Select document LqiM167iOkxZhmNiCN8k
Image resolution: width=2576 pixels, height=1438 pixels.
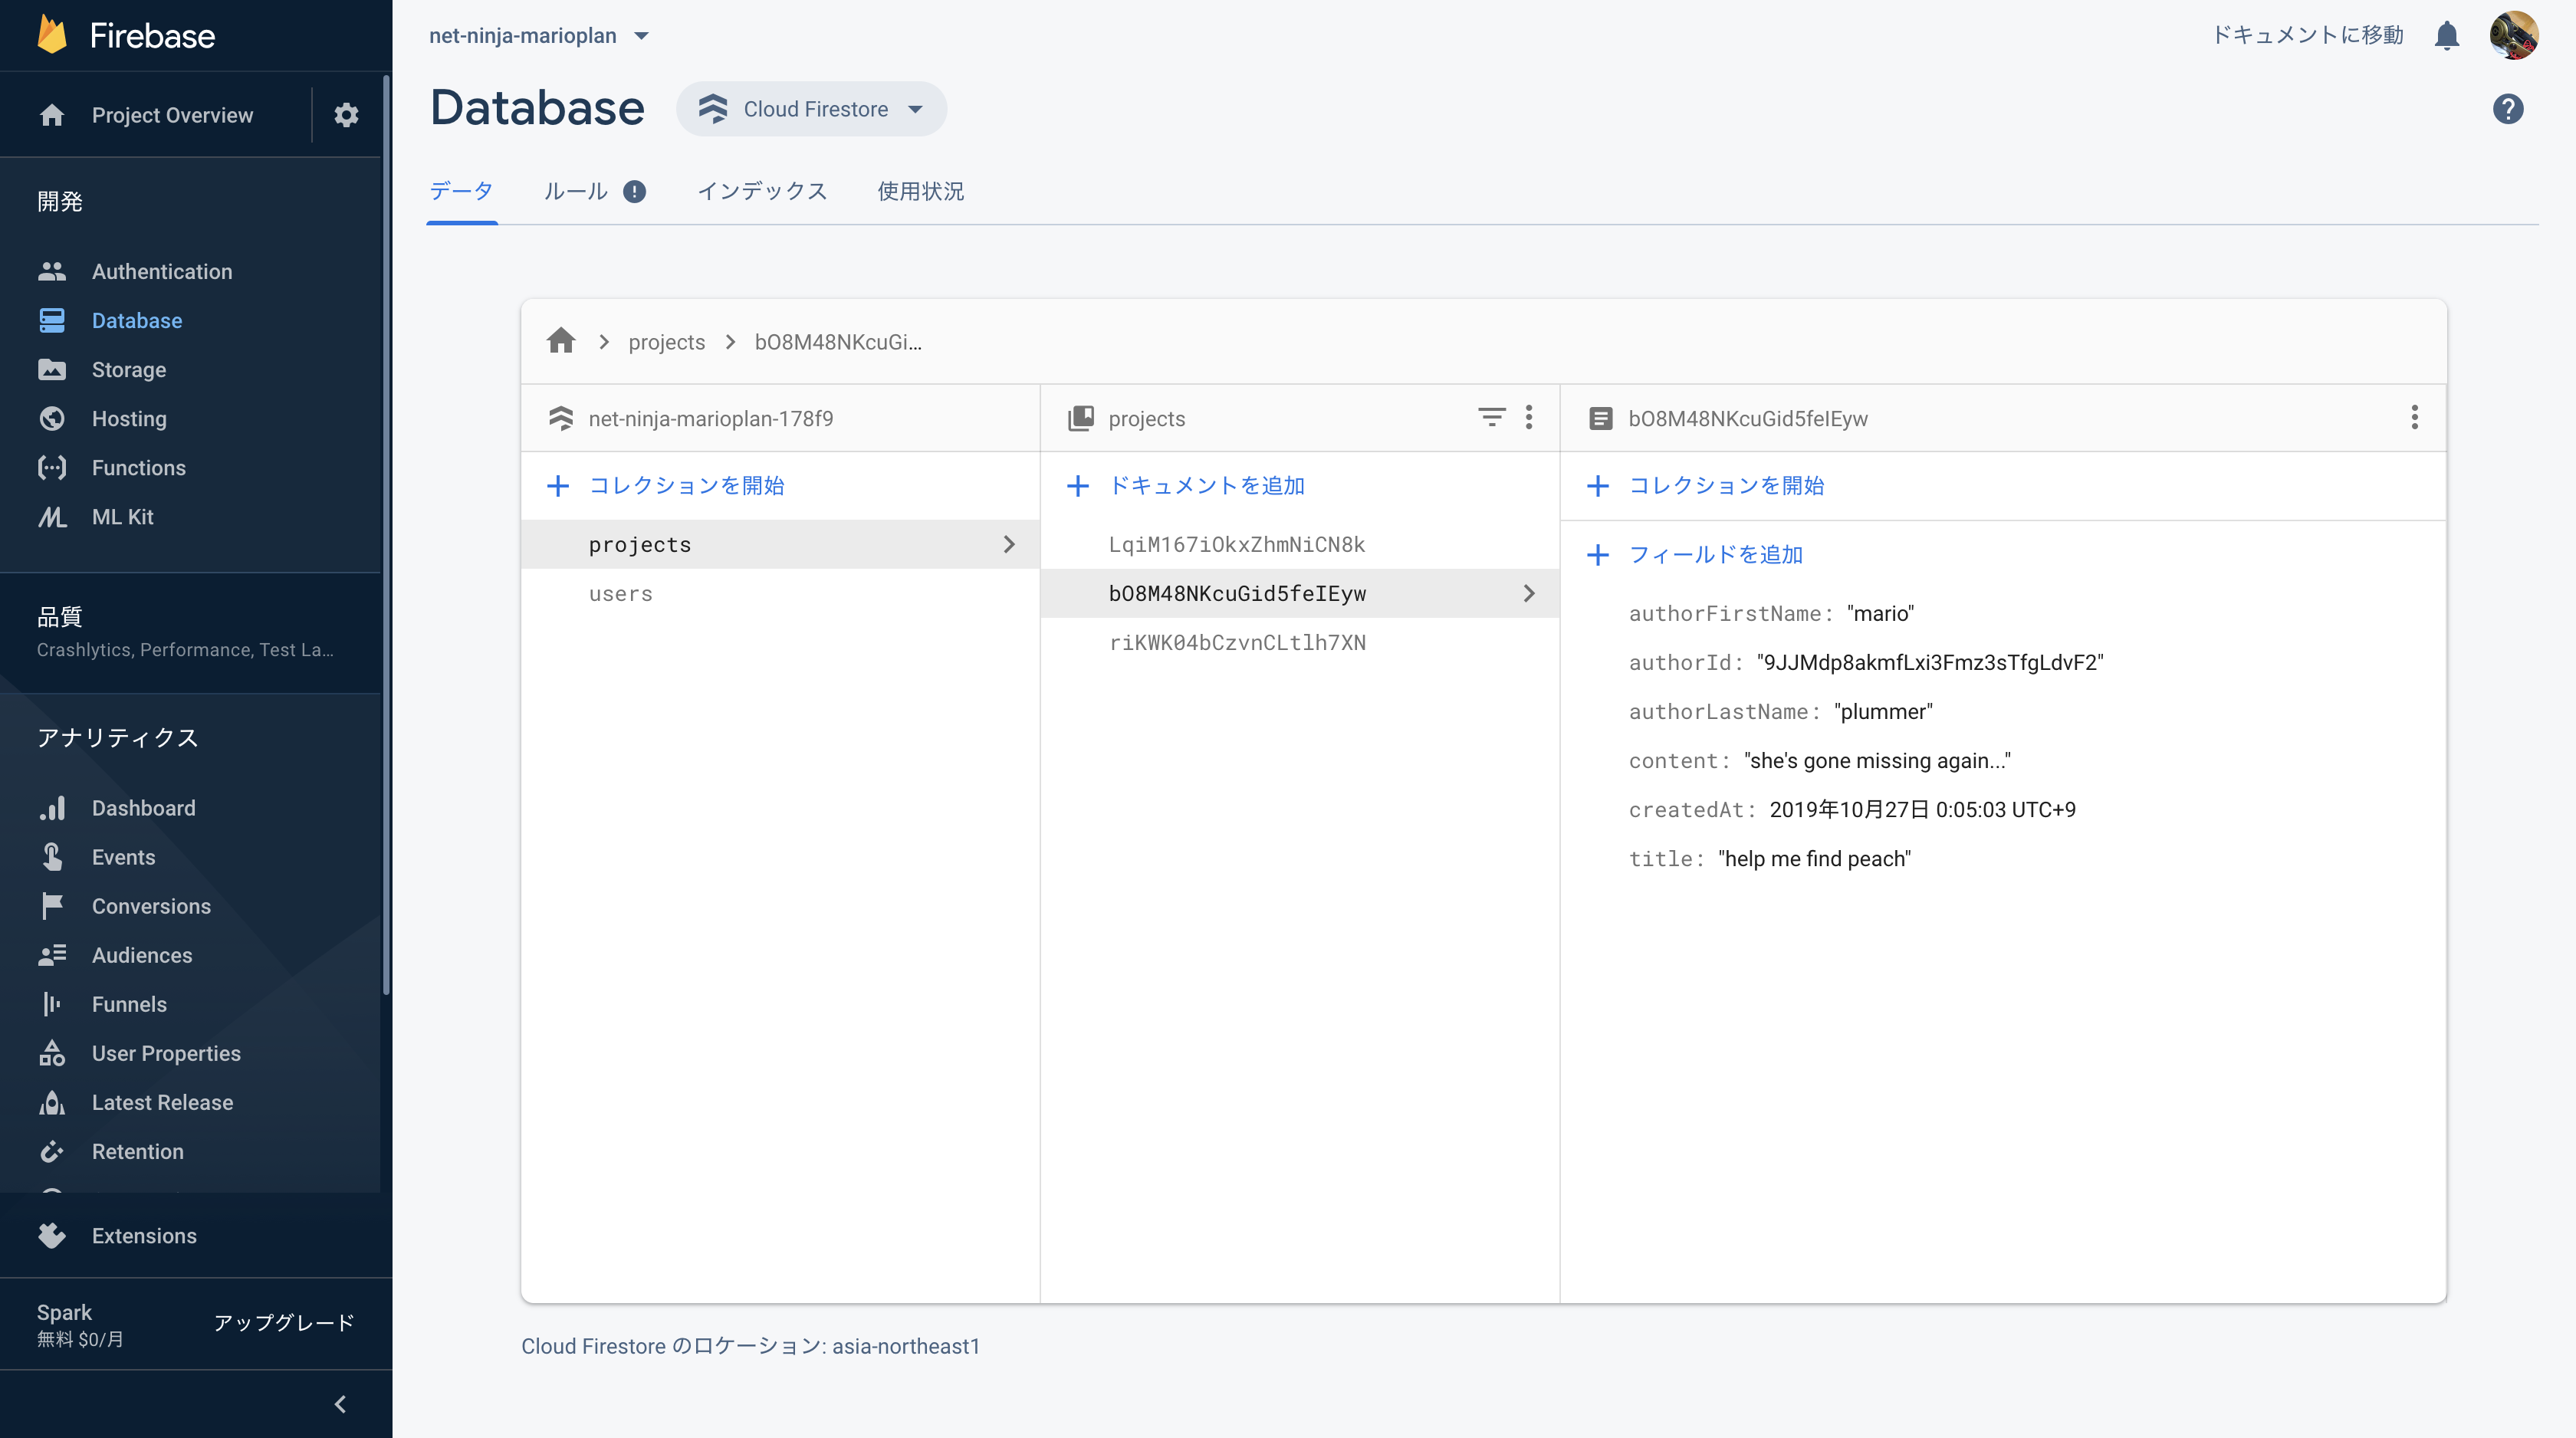pyautogui.click(x=1300, y=544)
